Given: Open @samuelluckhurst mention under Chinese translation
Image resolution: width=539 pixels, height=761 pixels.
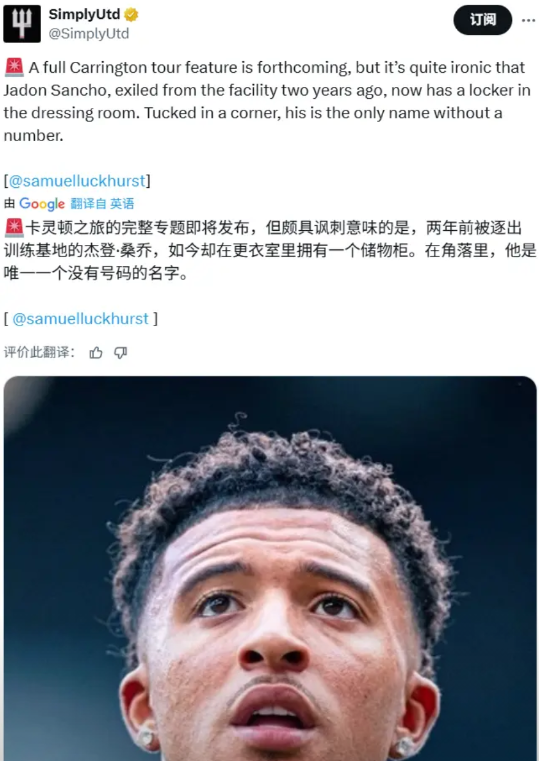Looking at the screenshot, I should click(x=81, y=319).
